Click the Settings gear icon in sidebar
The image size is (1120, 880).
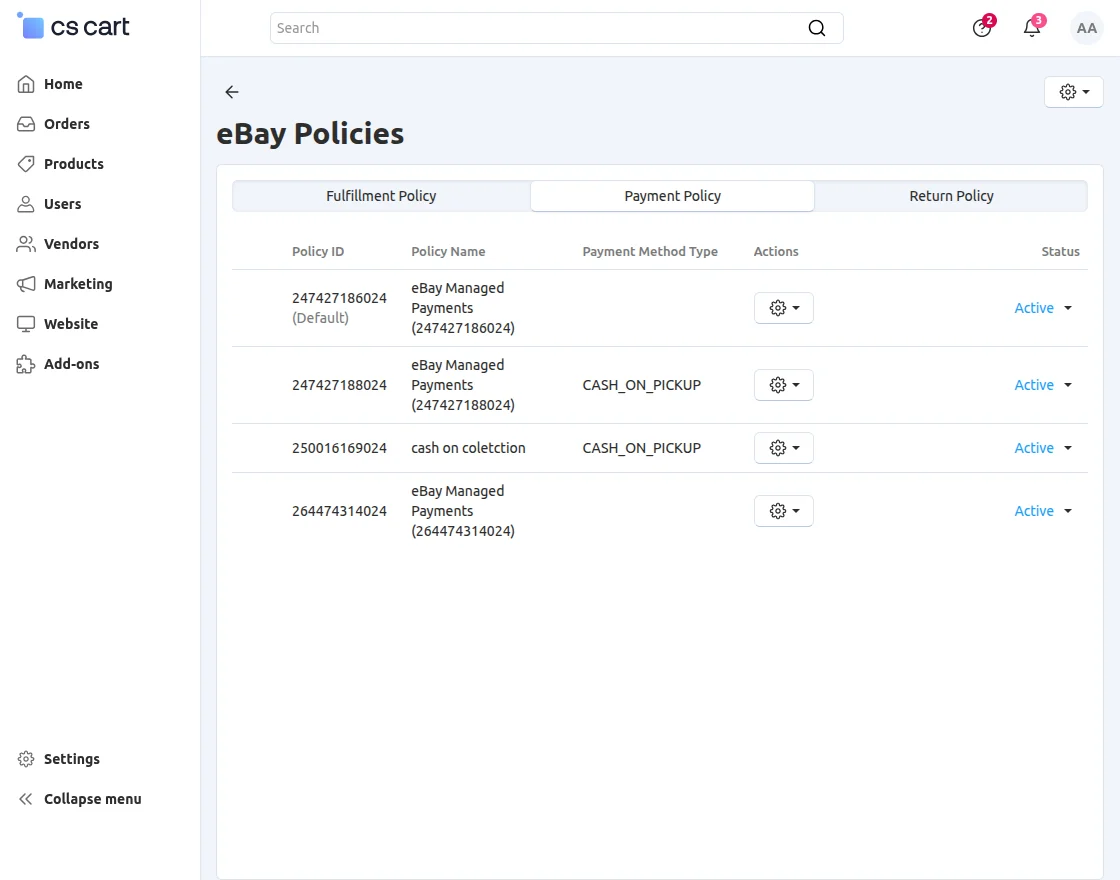click(x=26, y=759)
